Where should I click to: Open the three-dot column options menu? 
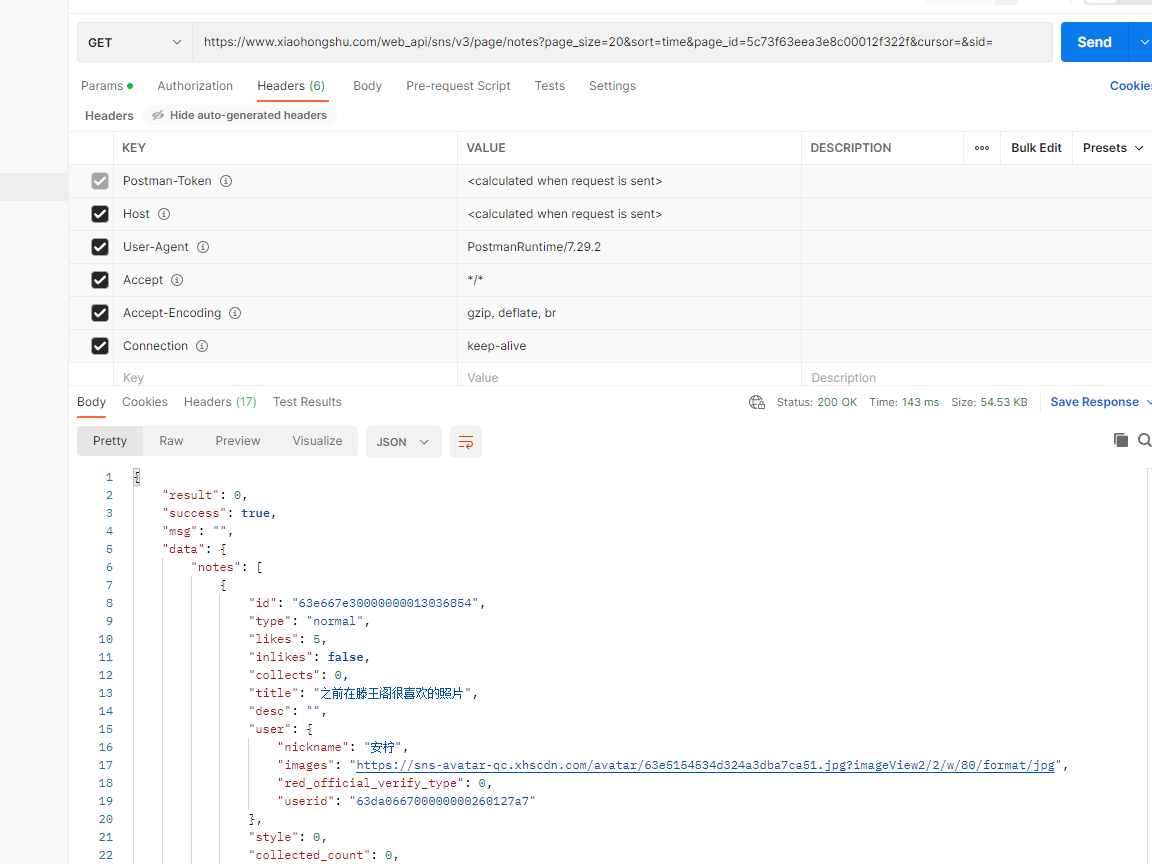point(982,148)
